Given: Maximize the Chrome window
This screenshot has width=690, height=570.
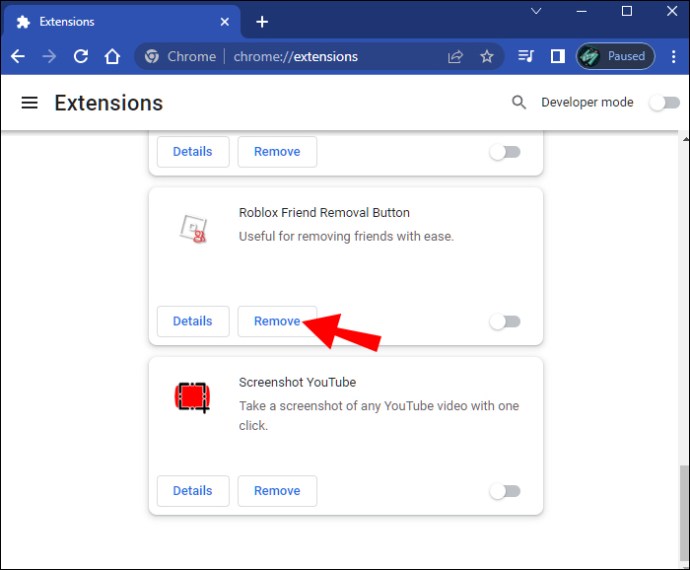Looking at the screenshot, I should tap(627, 11).
